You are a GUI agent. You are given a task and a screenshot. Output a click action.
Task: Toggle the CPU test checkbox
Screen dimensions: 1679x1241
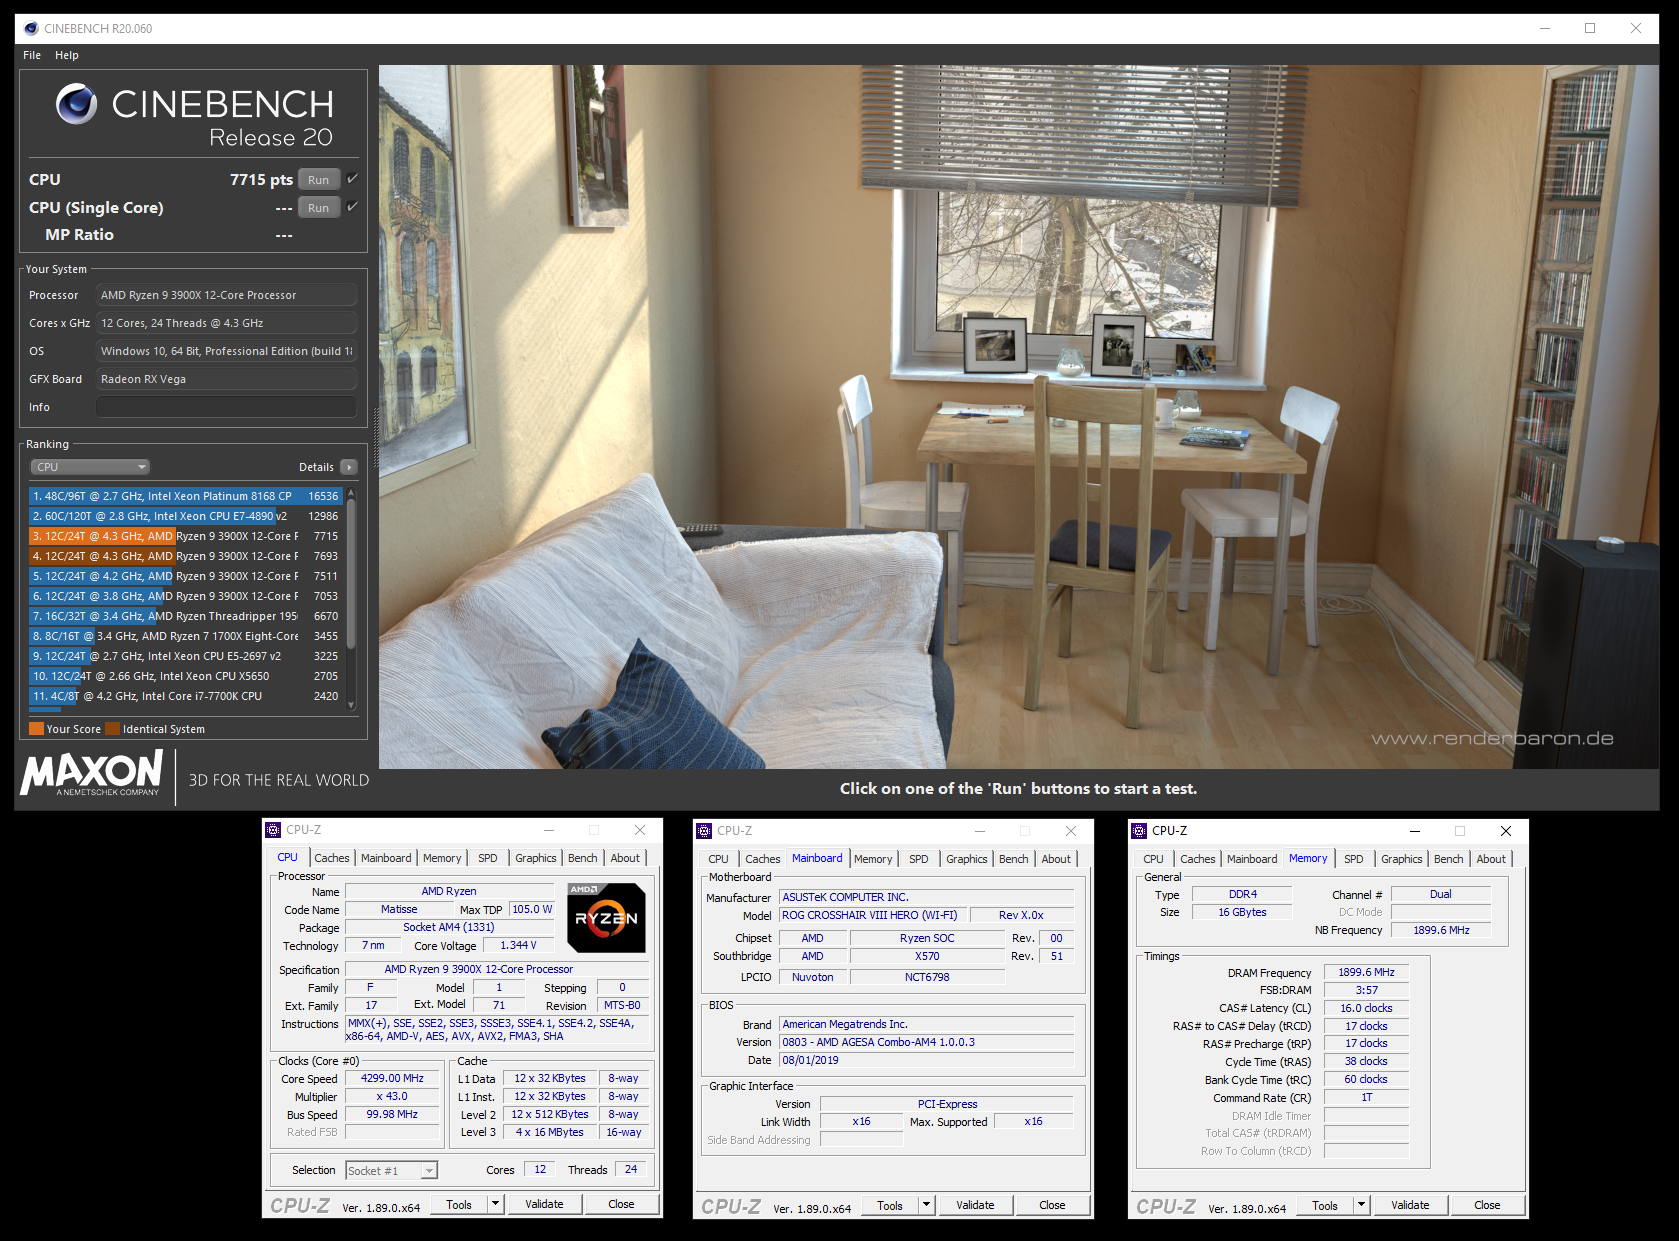point(352,179)
